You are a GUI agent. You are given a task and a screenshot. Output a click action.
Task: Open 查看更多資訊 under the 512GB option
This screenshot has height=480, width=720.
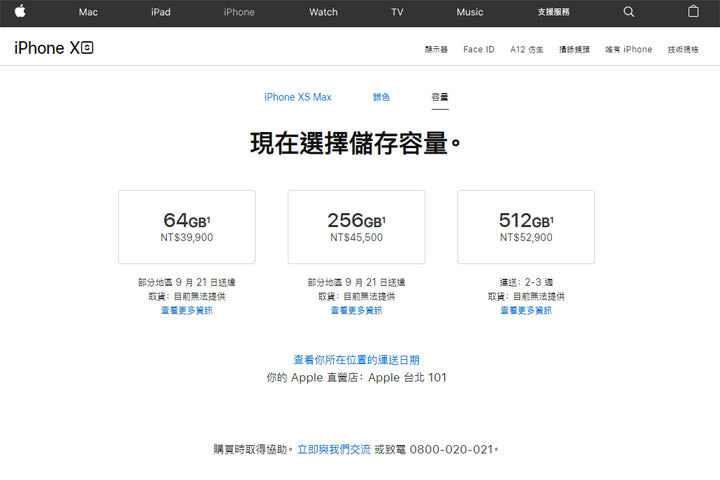tap(526, 311)
